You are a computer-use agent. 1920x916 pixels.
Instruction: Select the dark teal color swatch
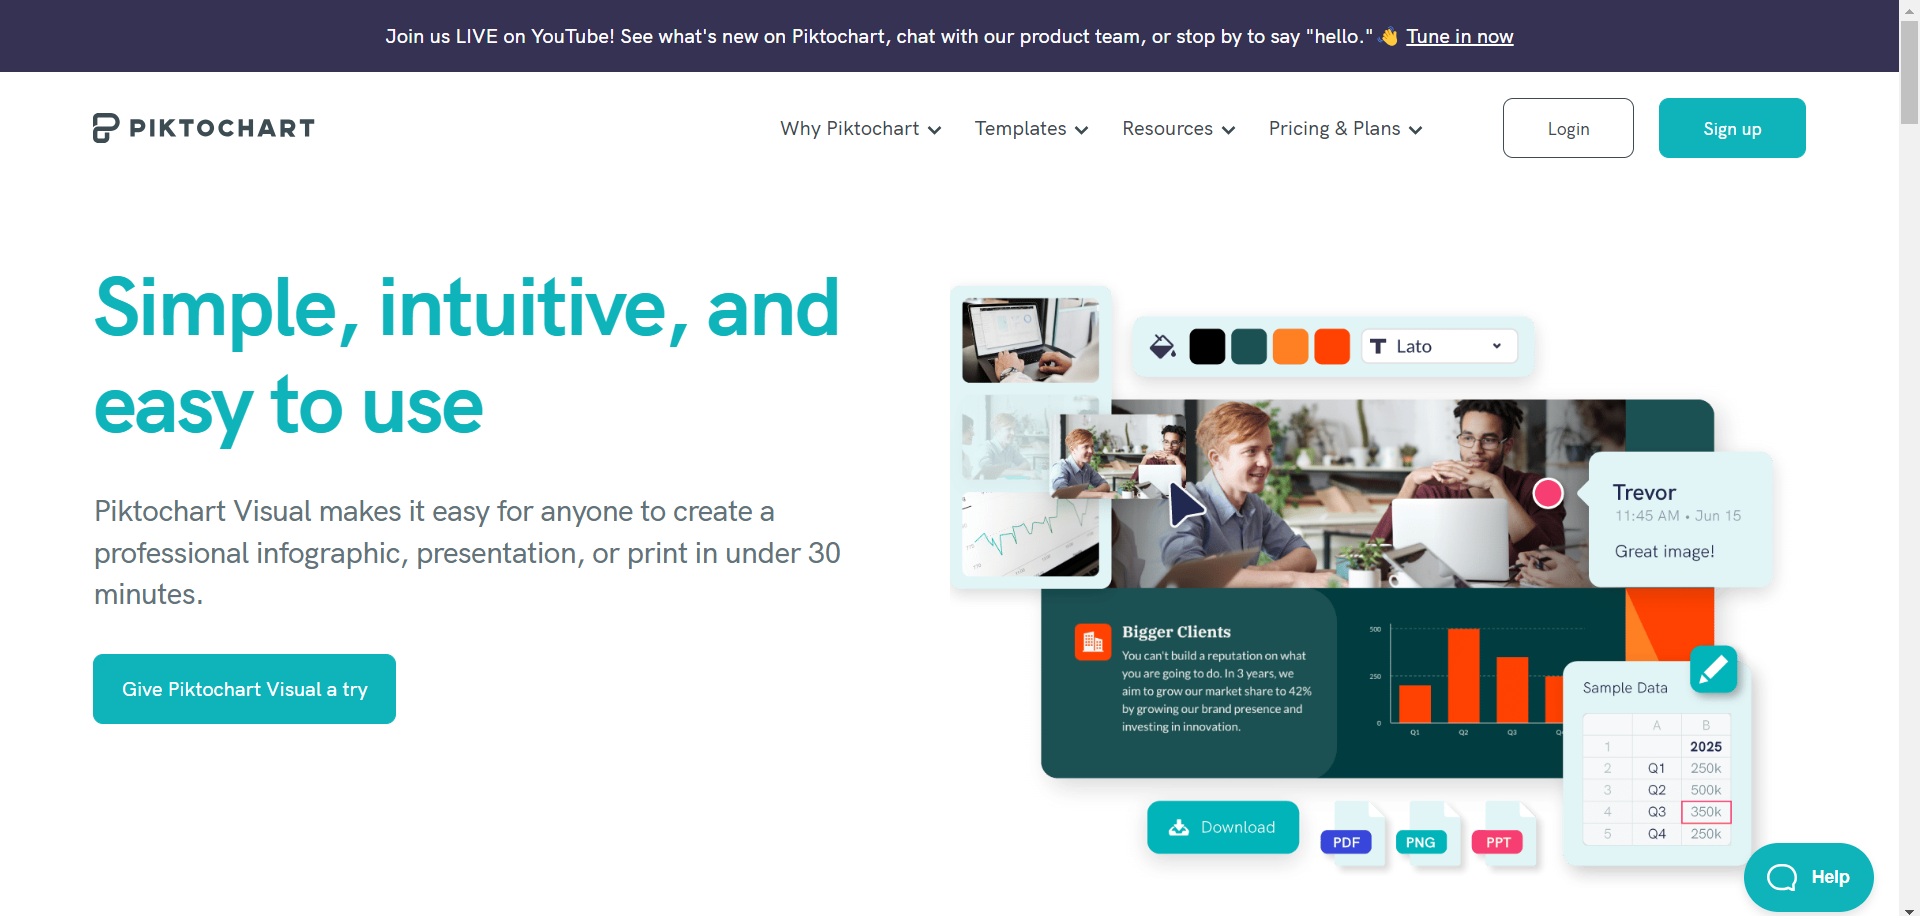tap(1249, 346)
